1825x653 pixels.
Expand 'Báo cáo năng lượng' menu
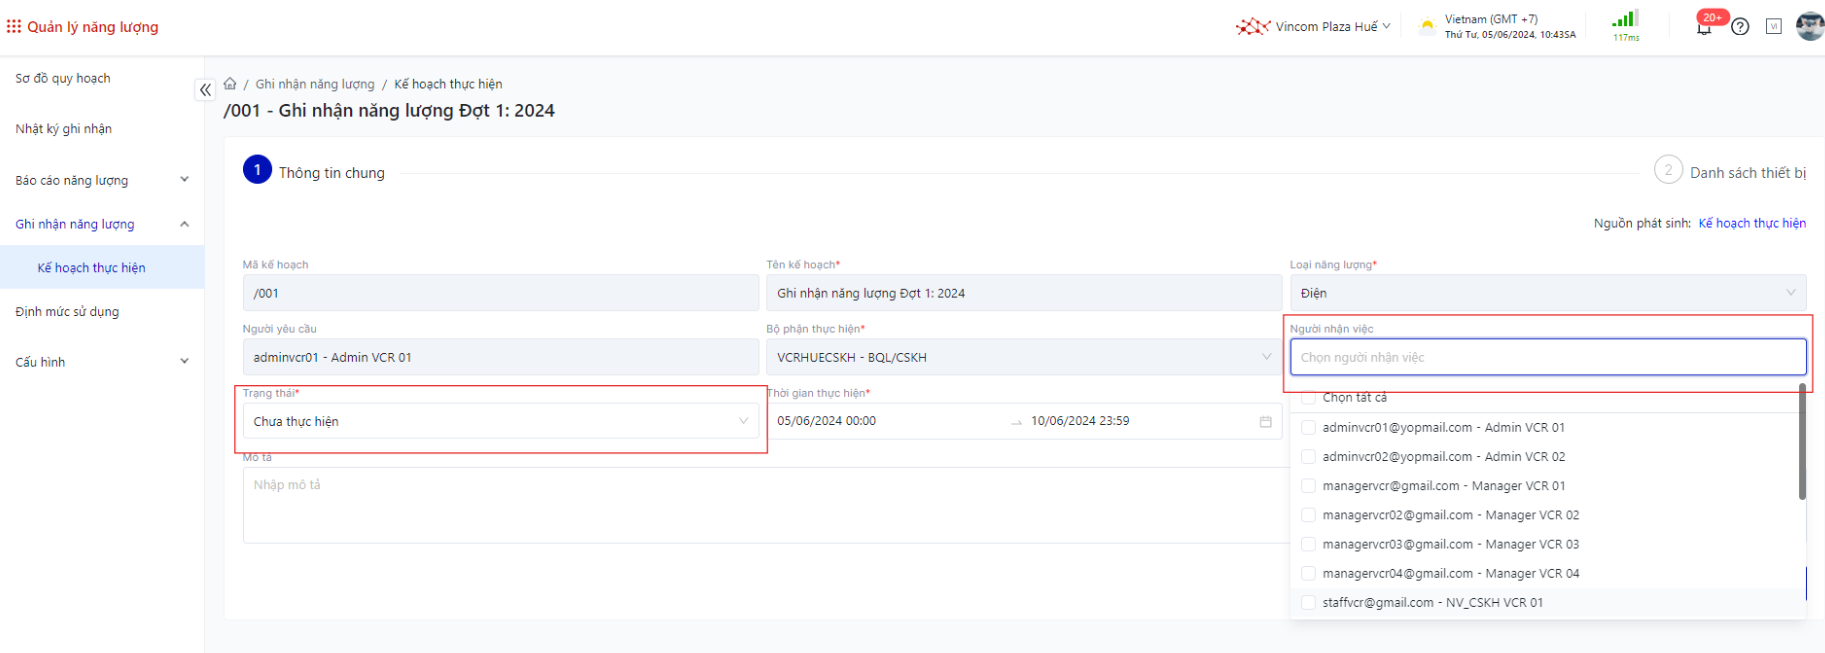pos(100,181)
